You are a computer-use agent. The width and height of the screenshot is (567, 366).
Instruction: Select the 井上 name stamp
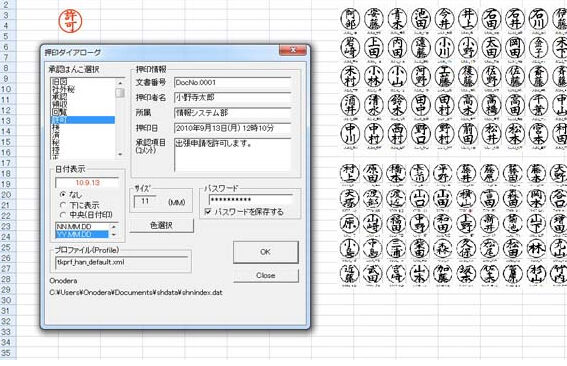coord(468,19)
